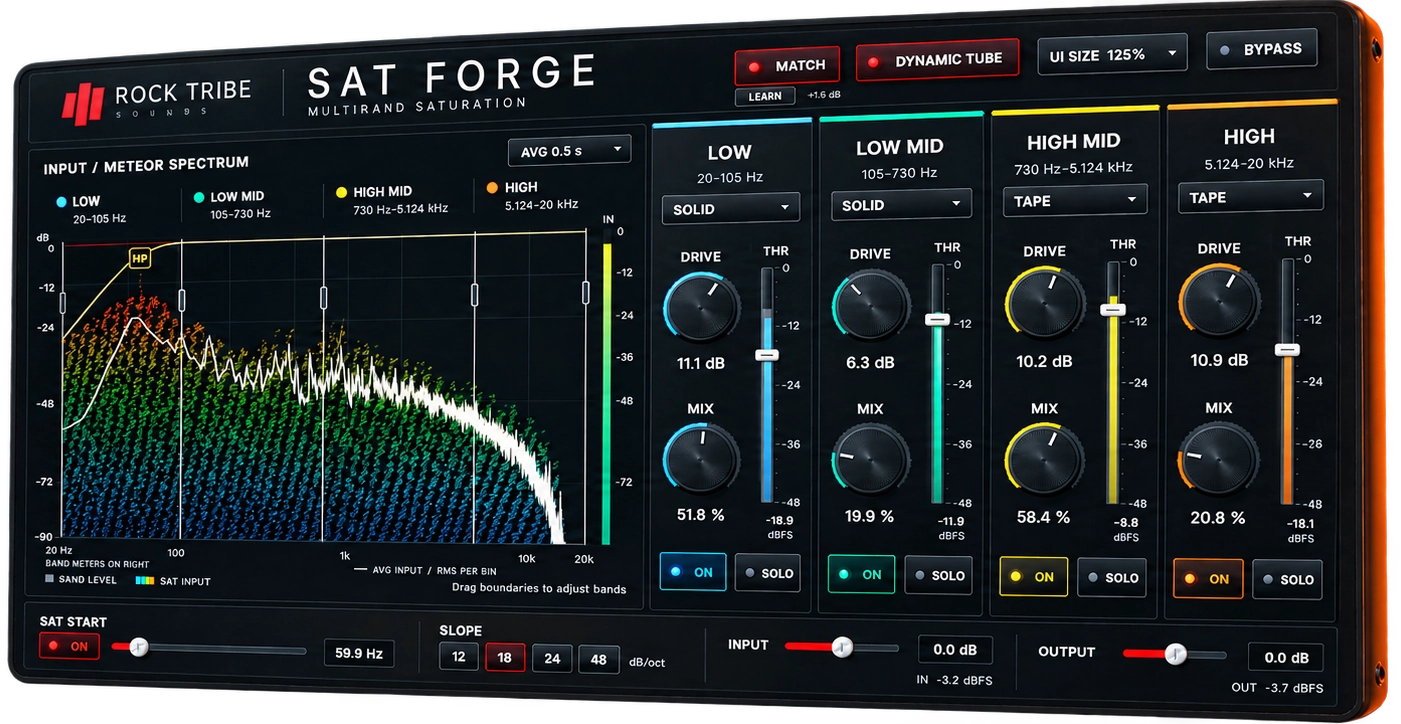Click the Rock Tribe Sounds logo icon
The image size is (1401, 724).
coord(83,104)
